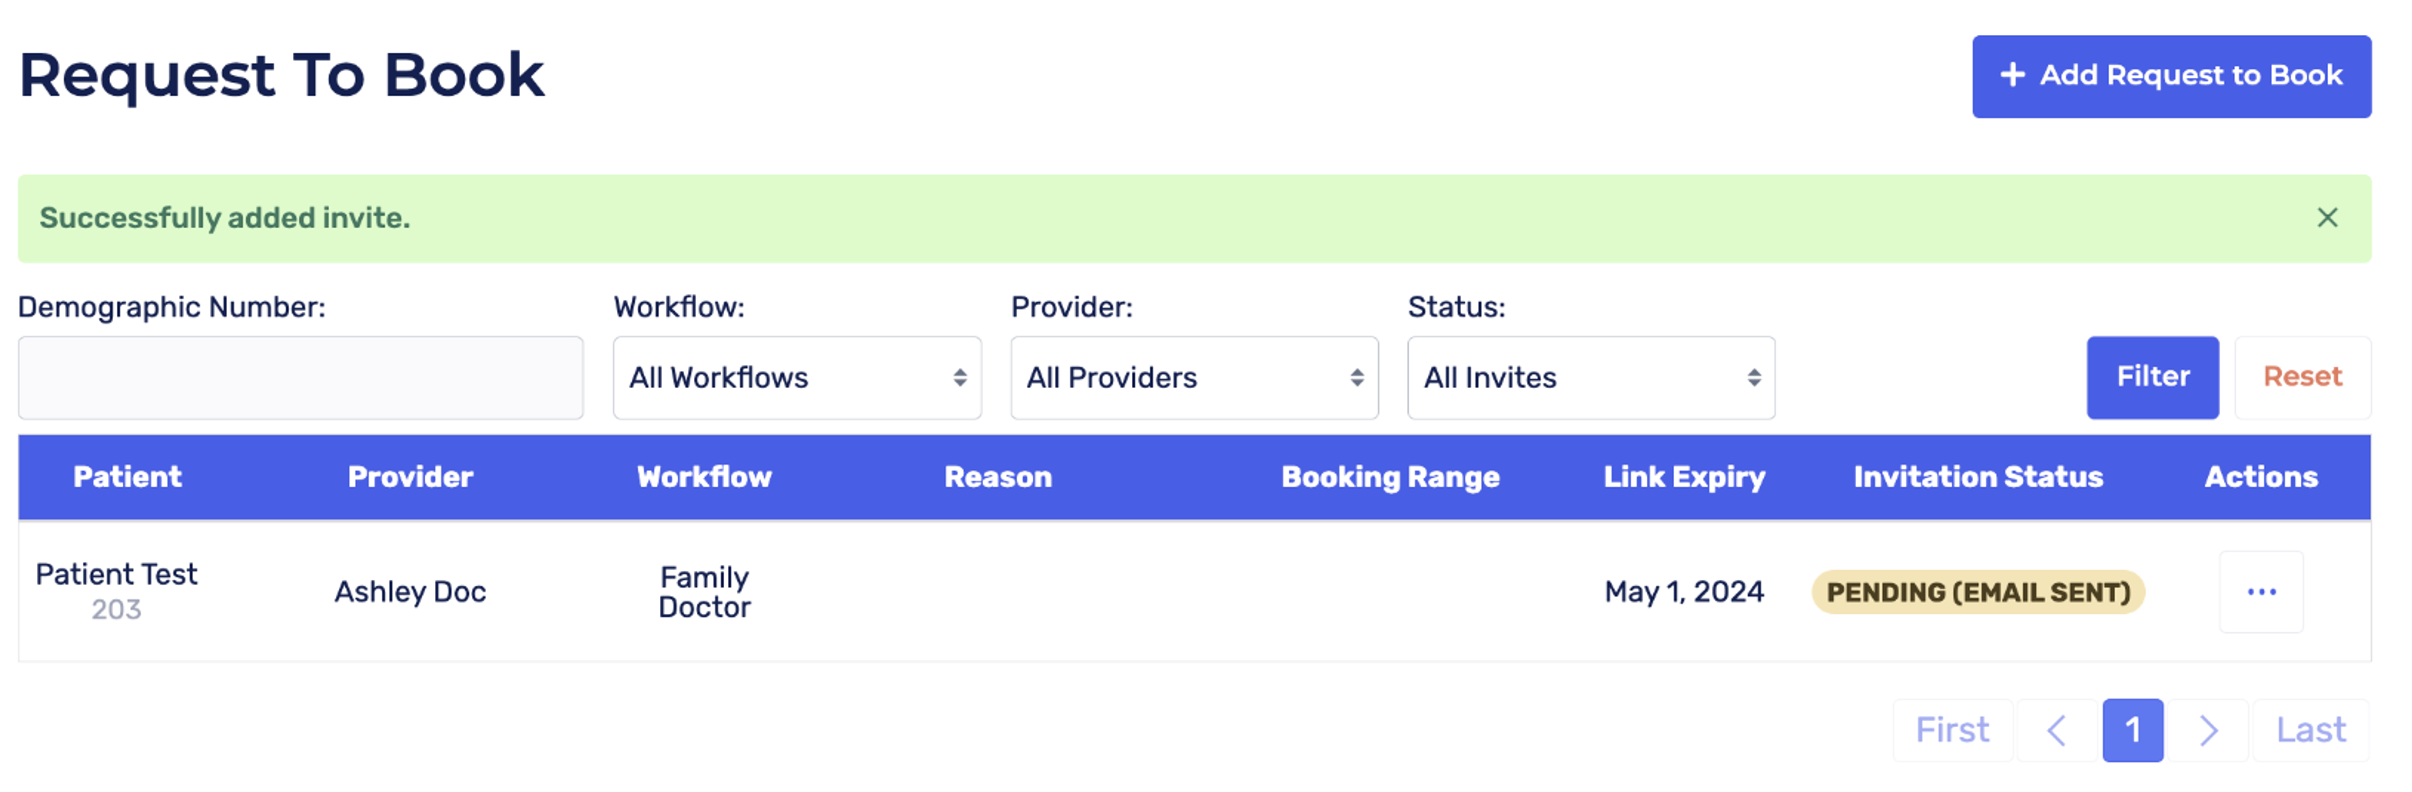2412x792 pixels.
Task: Click the Invitation Status column header
Action: tap(1978, 477)
